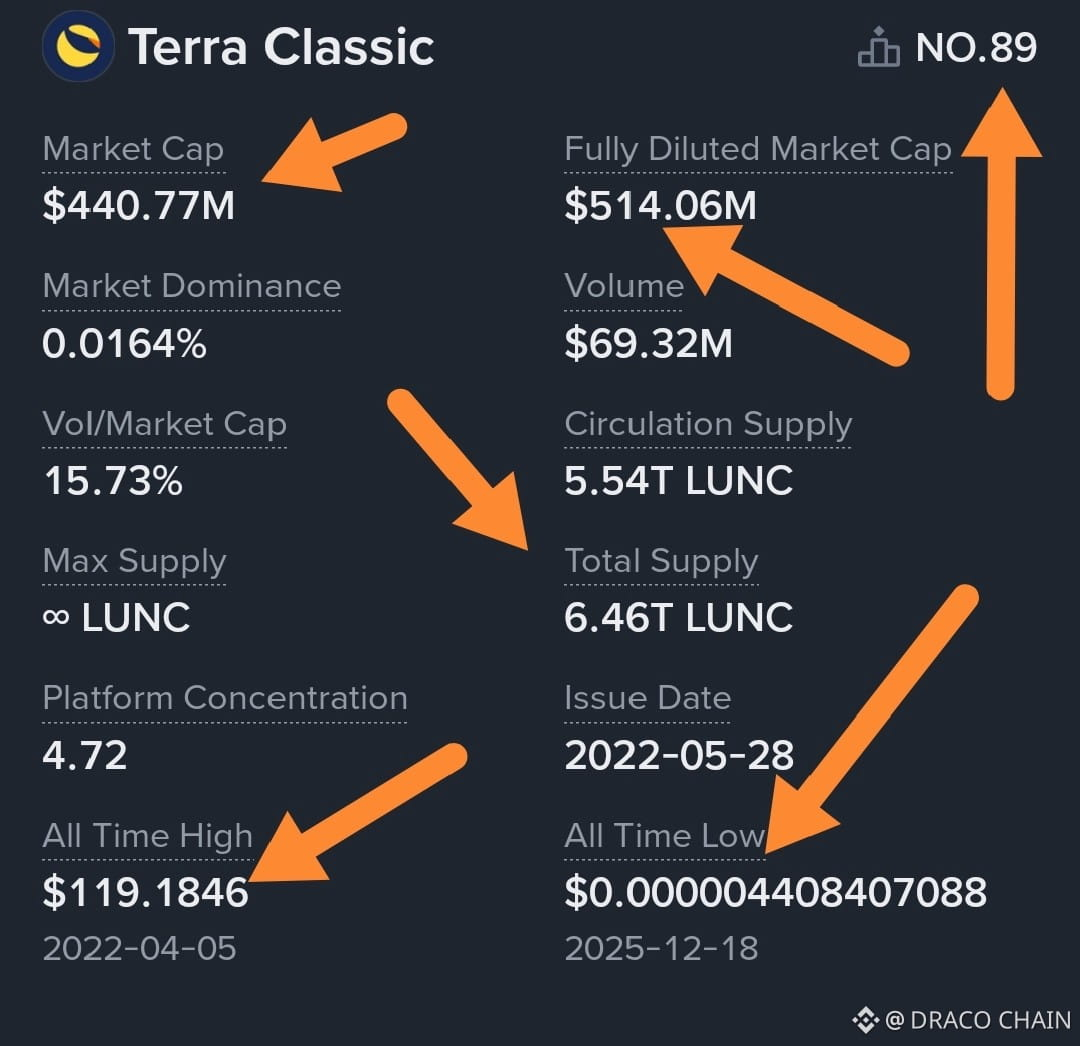Click the infinity symbol under Max Supply

pos(55,617)
